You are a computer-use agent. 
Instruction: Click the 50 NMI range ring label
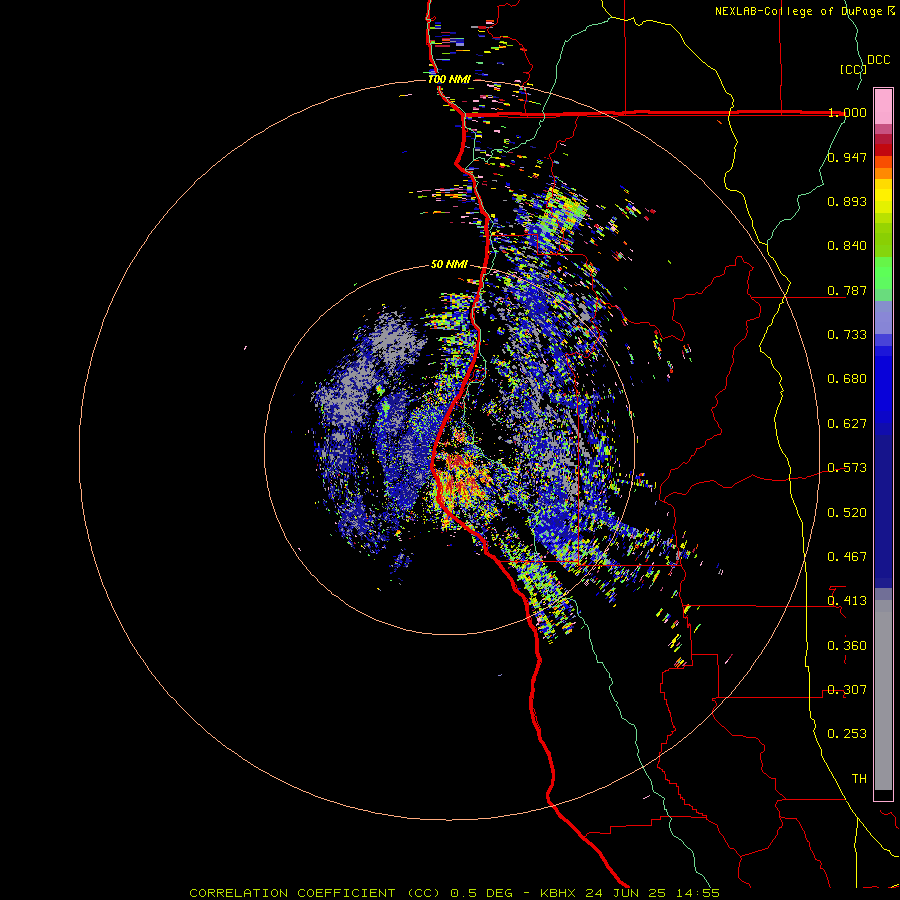pos(449,265)
